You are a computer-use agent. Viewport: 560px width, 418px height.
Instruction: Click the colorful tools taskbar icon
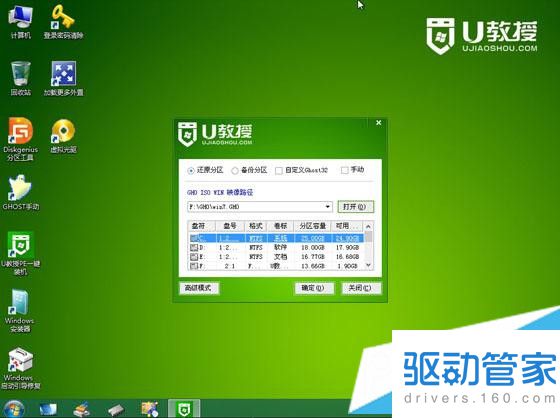pyautogui.click(x=149, y=409)
